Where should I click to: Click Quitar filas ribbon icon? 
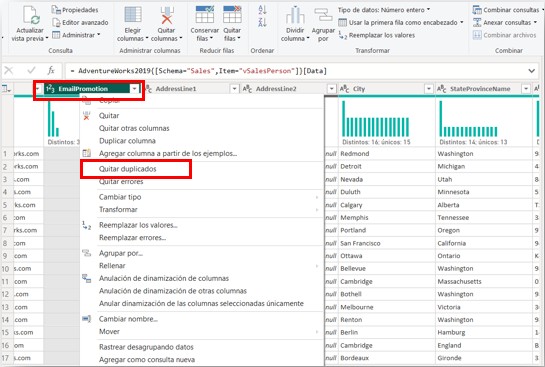(232, 15)
